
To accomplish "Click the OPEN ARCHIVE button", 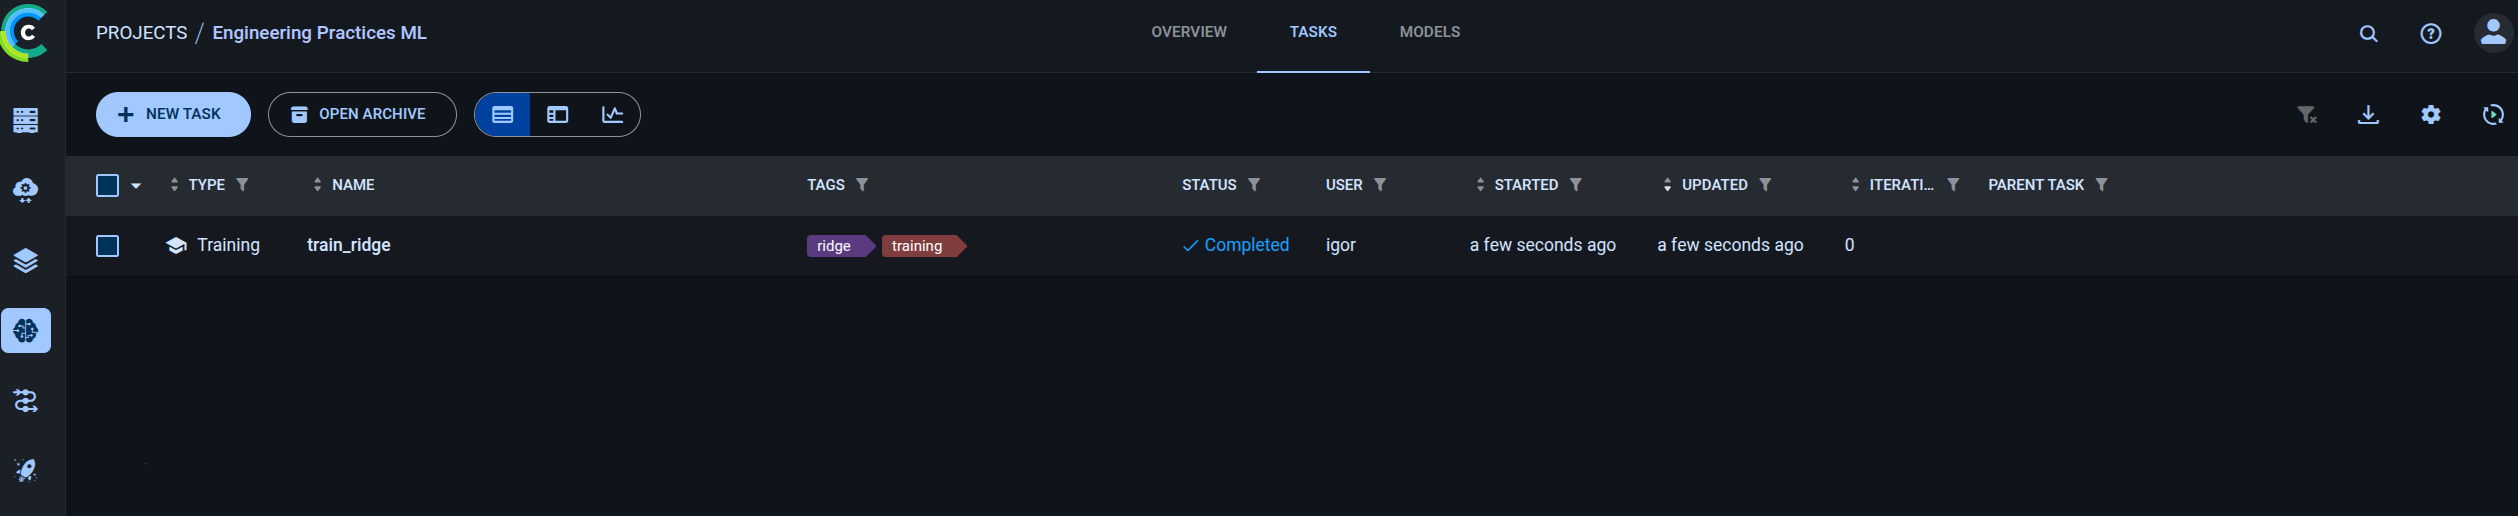I will pyautogui.click(x=362, y=114).
